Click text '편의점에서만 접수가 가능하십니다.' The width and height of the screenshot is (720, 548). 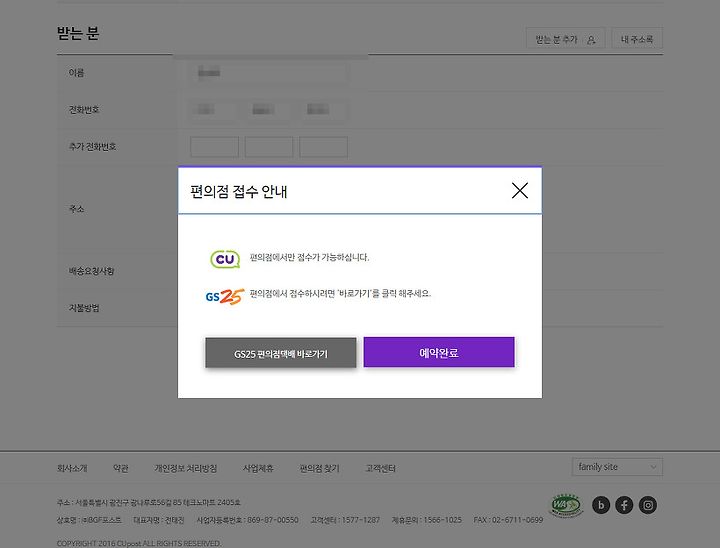click(x=309, y=257)
